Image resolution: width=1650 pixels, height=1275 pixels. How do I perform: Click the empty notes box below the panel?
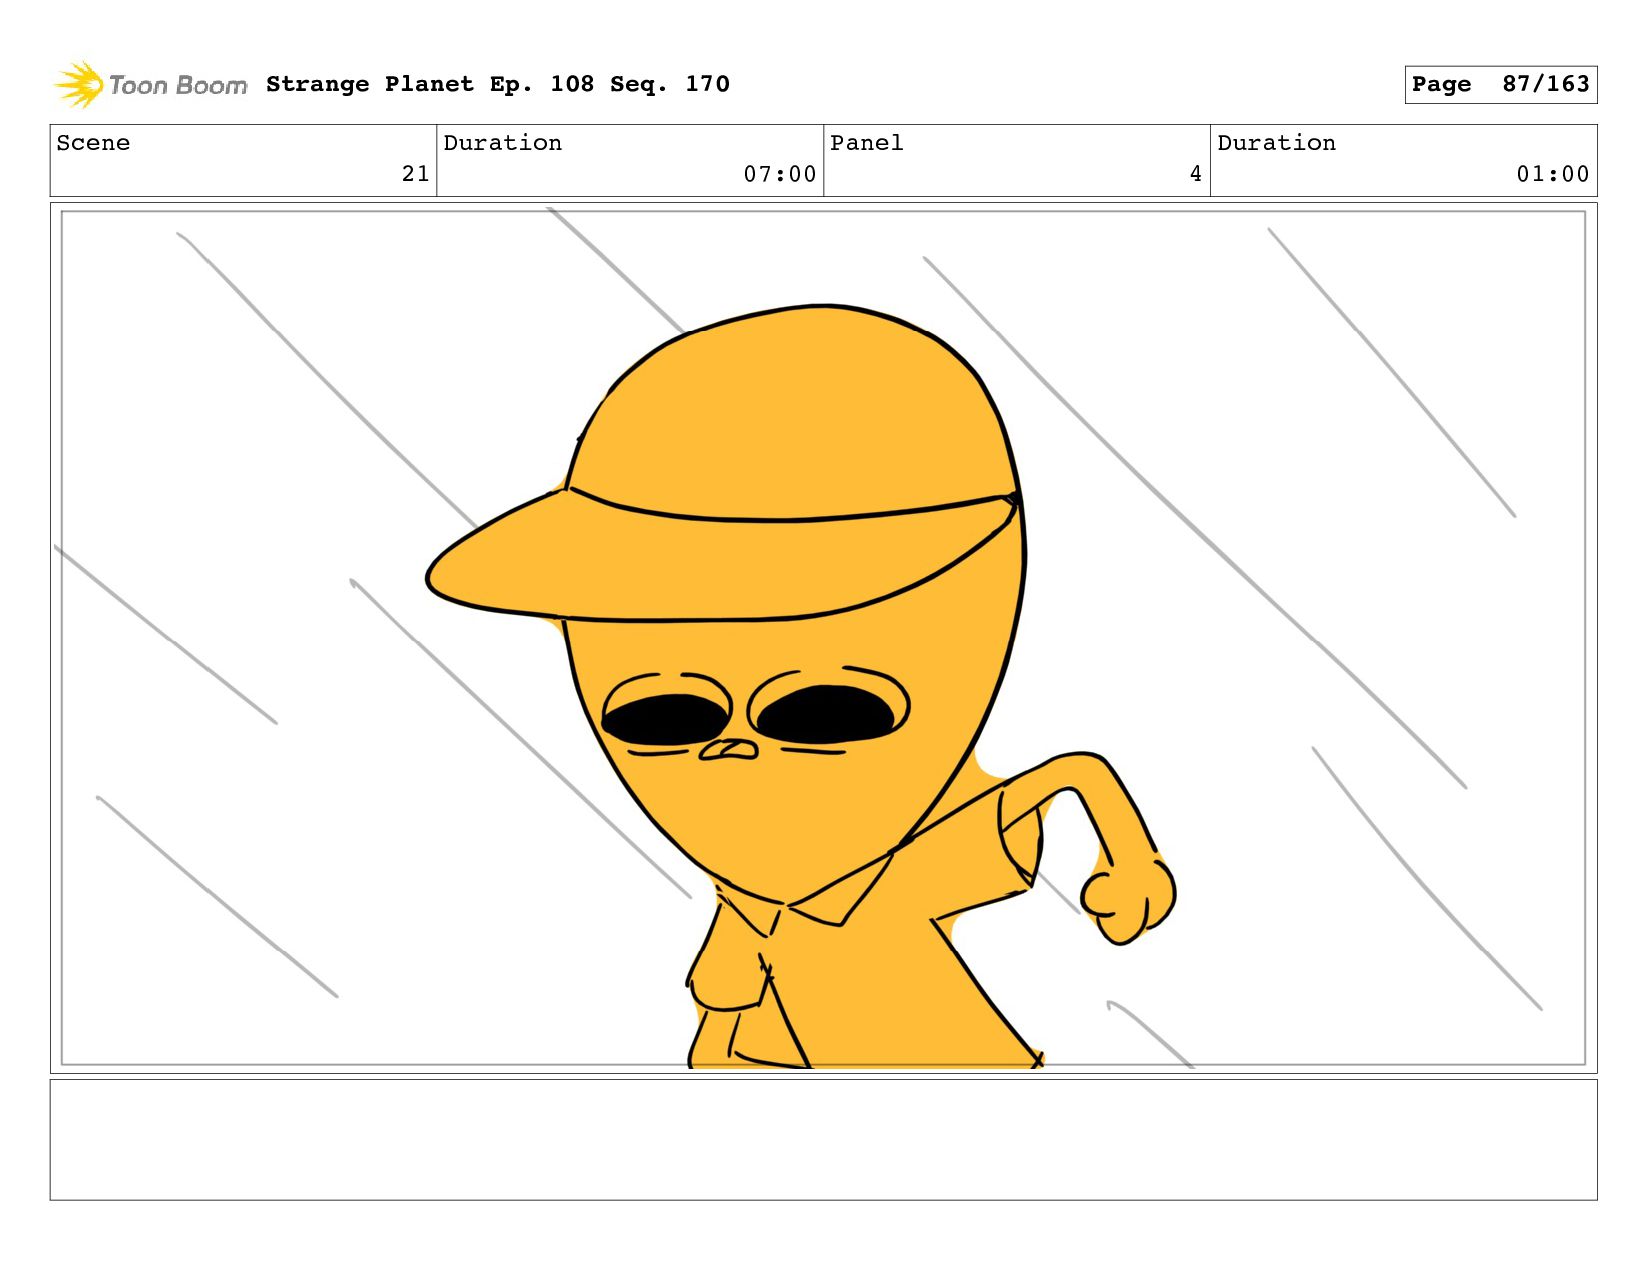tap(823, 1139)
